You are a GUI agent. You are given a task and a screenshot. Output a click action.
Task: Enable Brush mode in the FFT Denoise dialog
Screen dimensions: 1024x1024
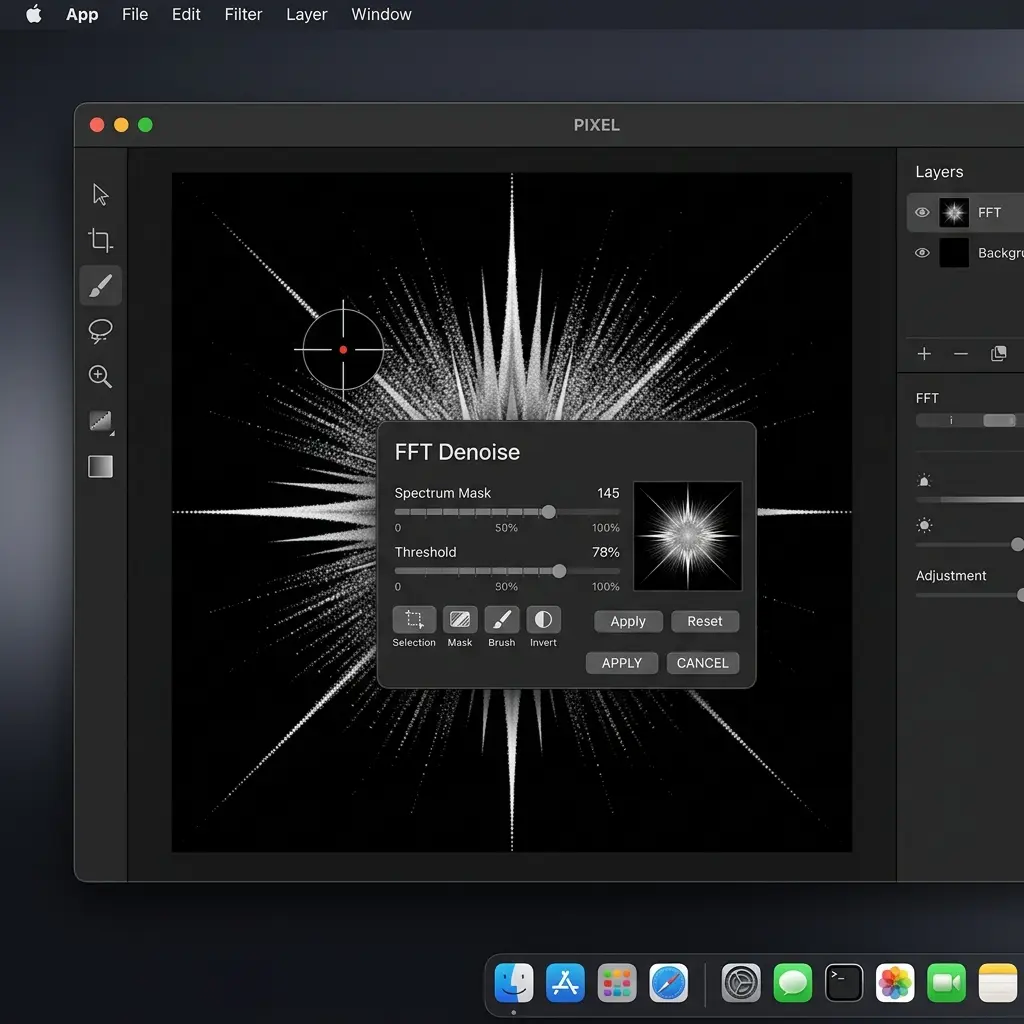(501, 620)
